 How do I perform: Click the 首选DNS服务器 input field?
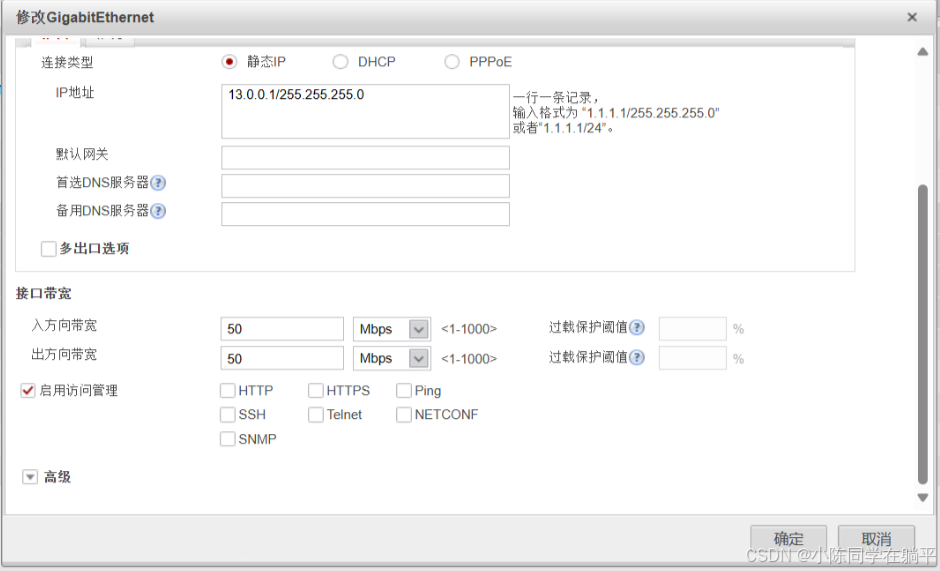click(366, 186)
